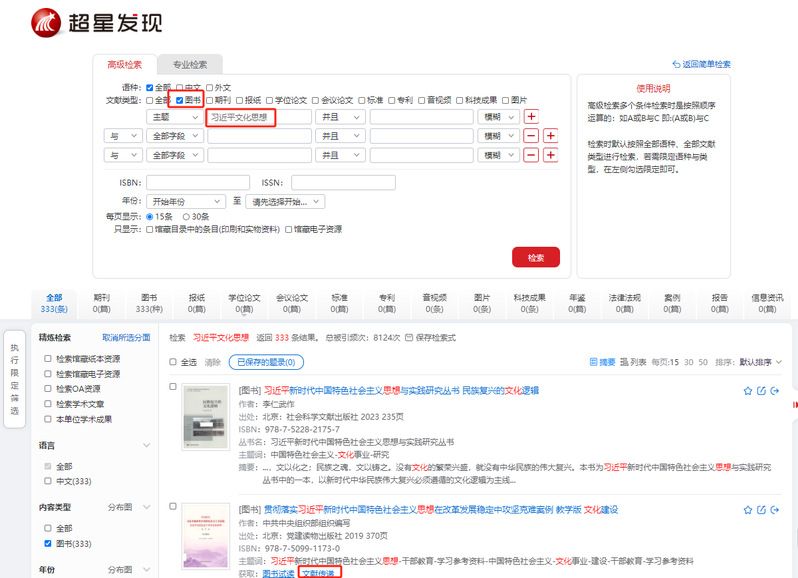Image resolution: width=798 pixels, height=578 pixels.
Task: Click the plus icon on third search row
Action: (x=549, y=155)
